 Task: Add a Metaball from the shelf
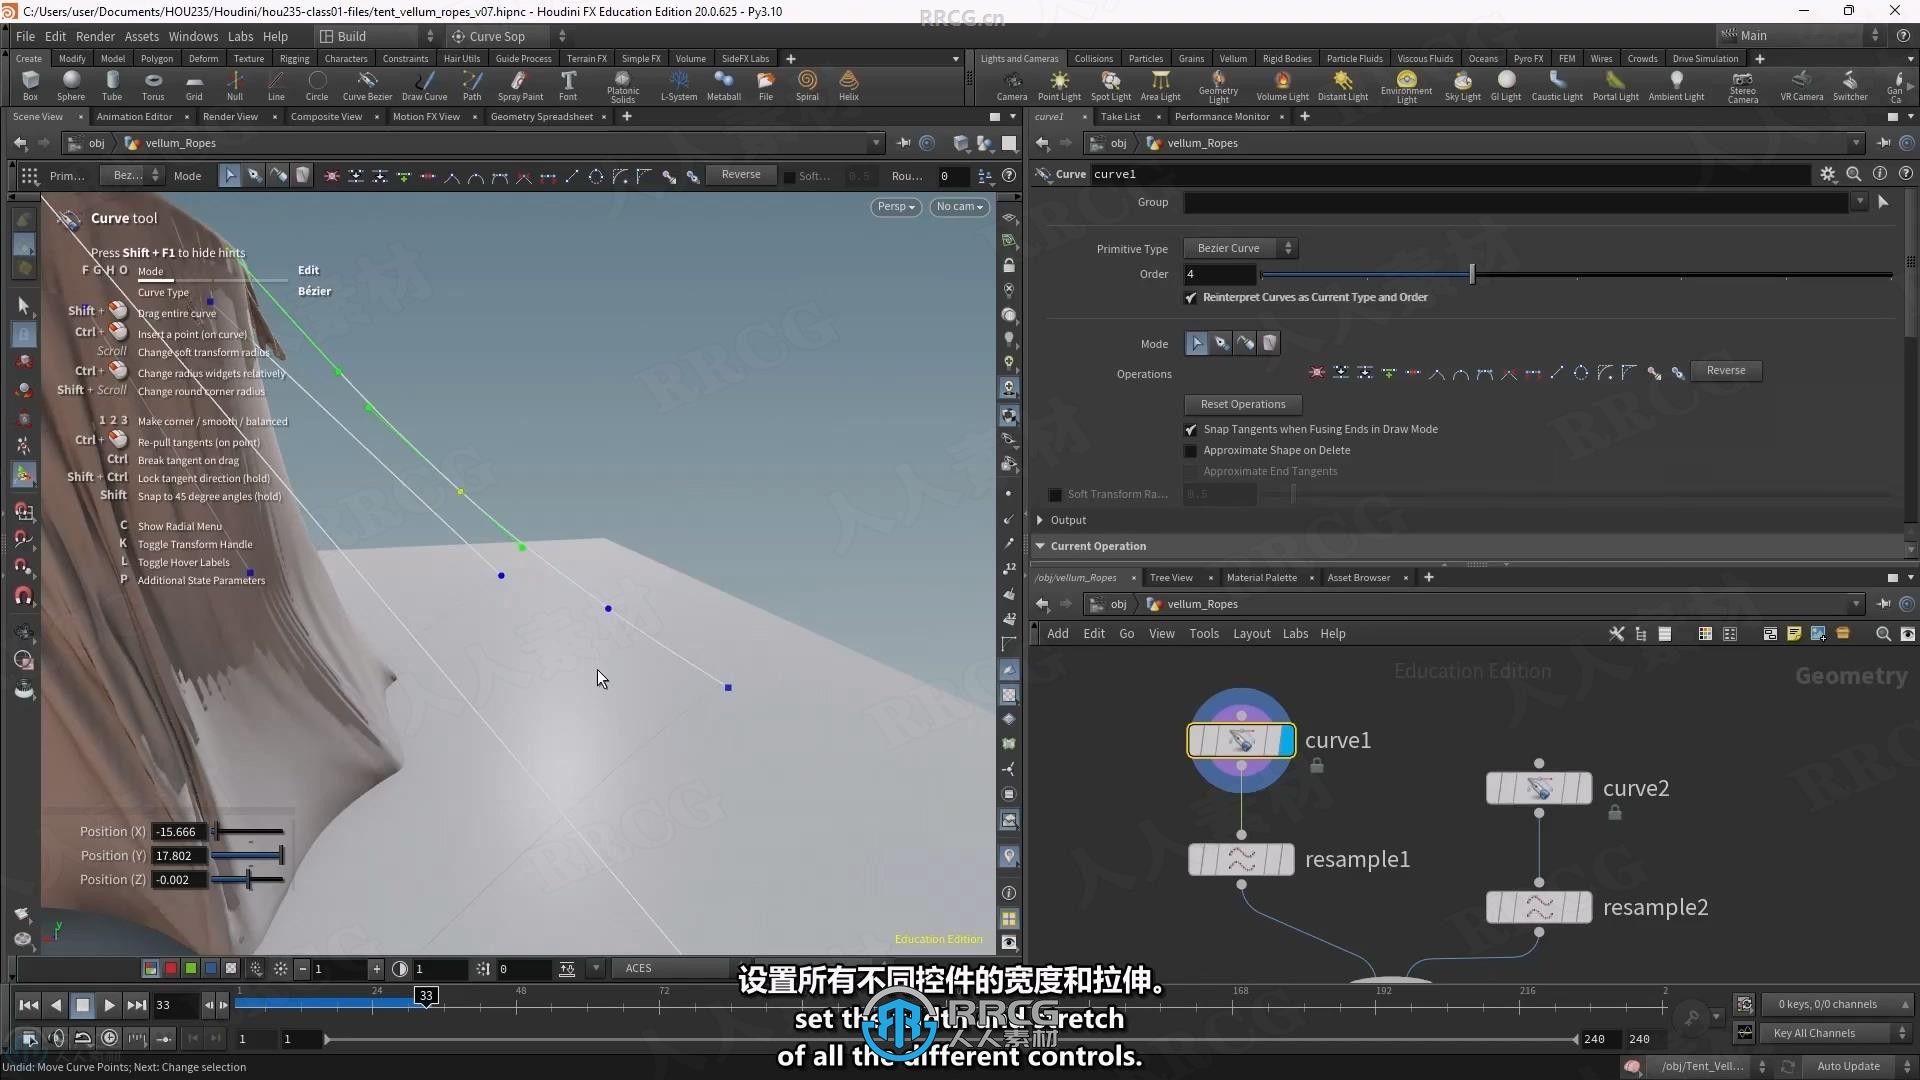click(x=724, y=85)
